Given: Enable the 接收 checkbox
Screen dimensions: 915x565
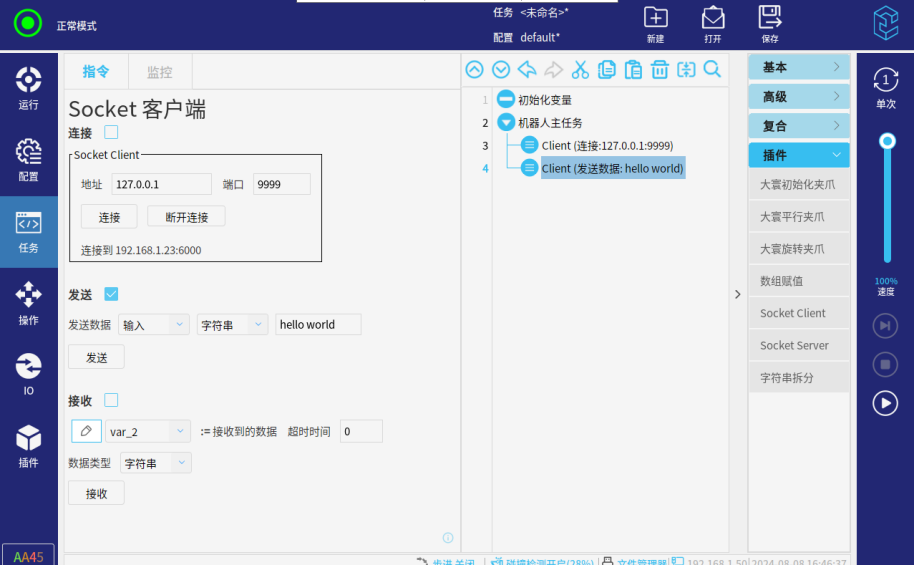Looking at the screenshot, I should tap(112, 400).
